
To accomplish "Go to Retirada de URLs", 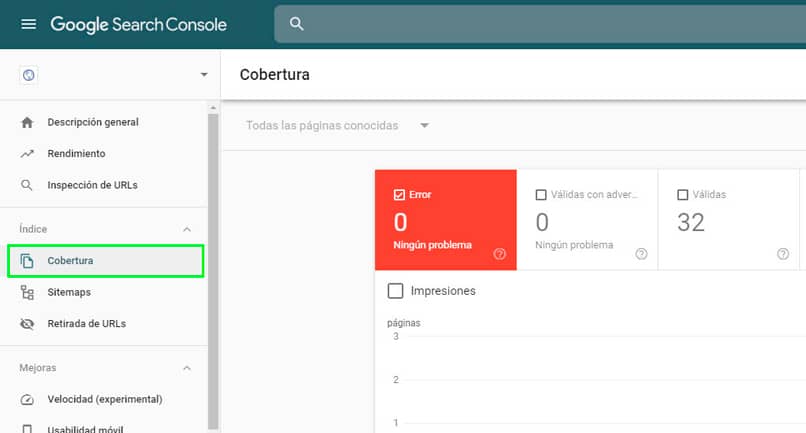I will point(104,324).
